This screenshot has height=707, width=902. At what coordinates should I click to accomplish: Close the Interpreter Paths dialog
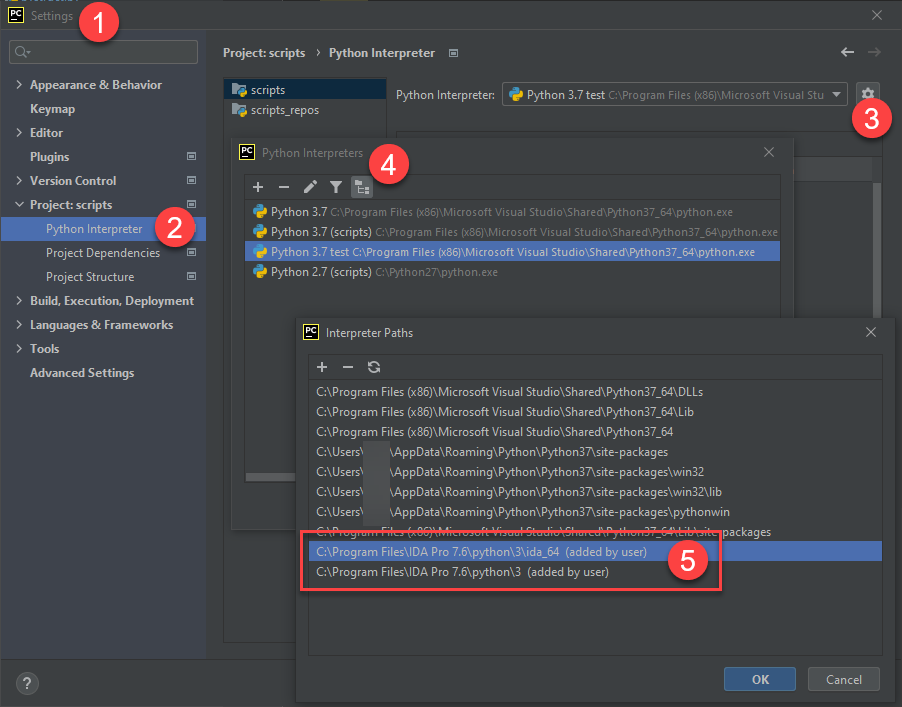pos(871,332)
